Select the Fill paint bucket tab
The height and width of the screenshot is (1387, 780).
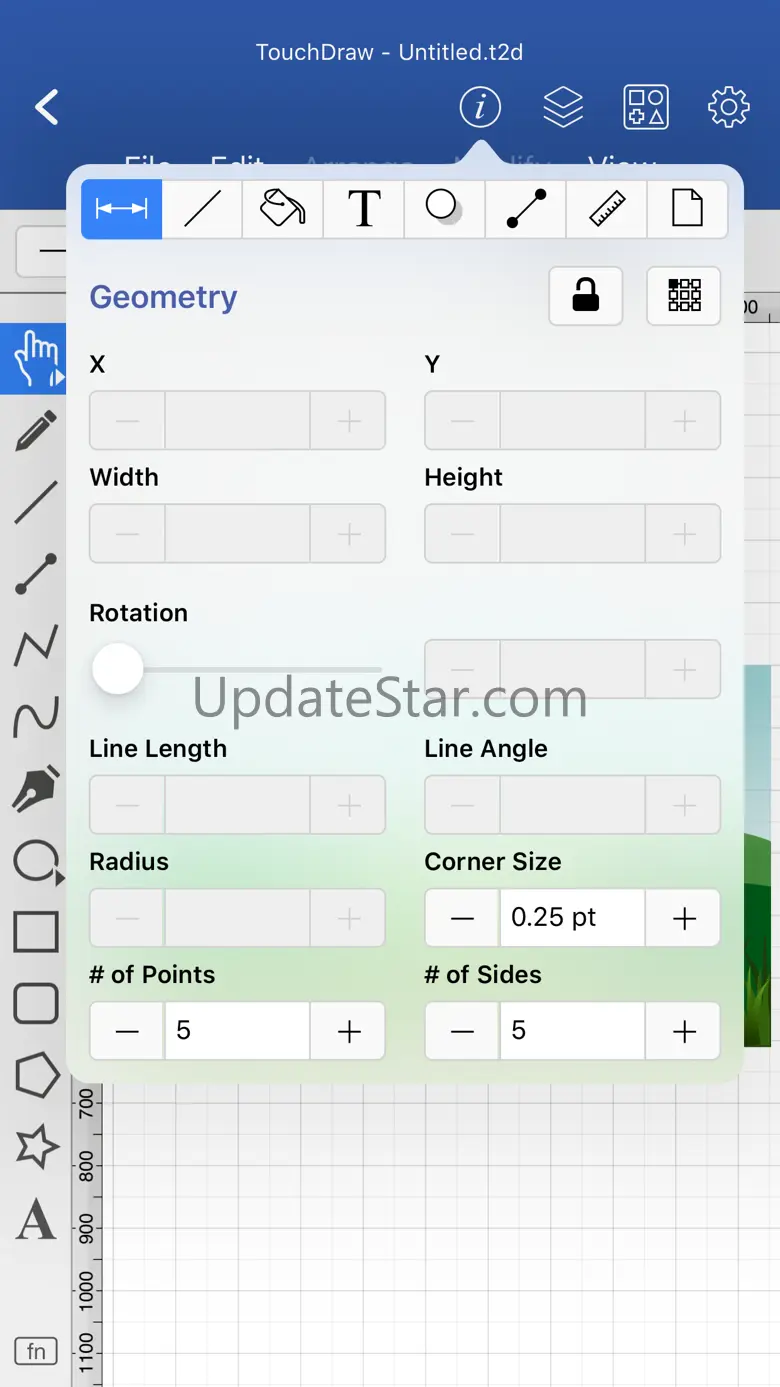pos(283,209)
